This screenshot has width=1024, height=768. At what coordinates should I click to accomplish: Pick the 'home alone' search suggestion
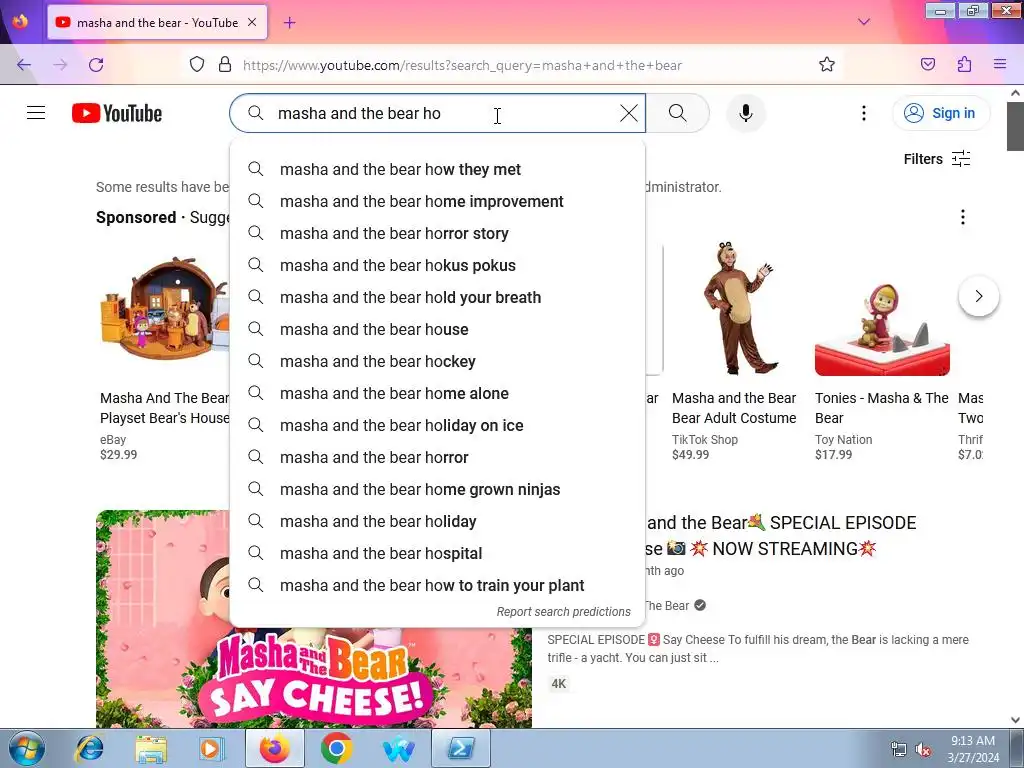[438, 394]
